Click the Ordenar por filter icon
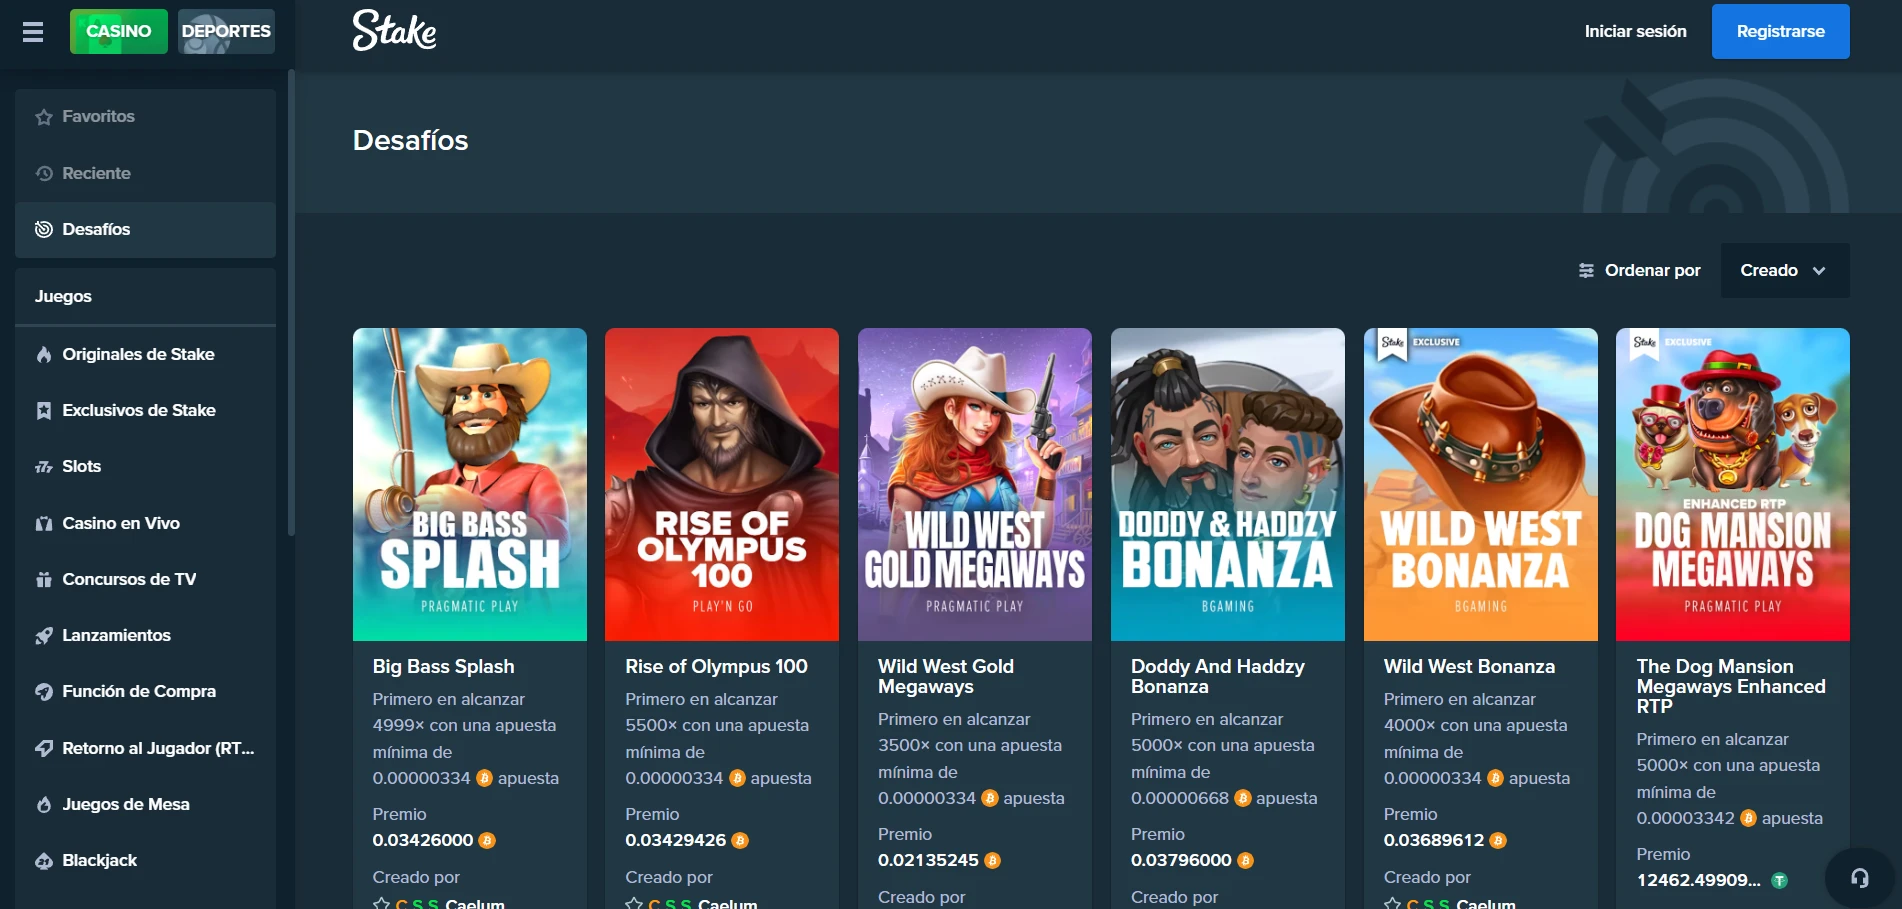Screen dimensions: 1902x909 (x=1586, y=270)
